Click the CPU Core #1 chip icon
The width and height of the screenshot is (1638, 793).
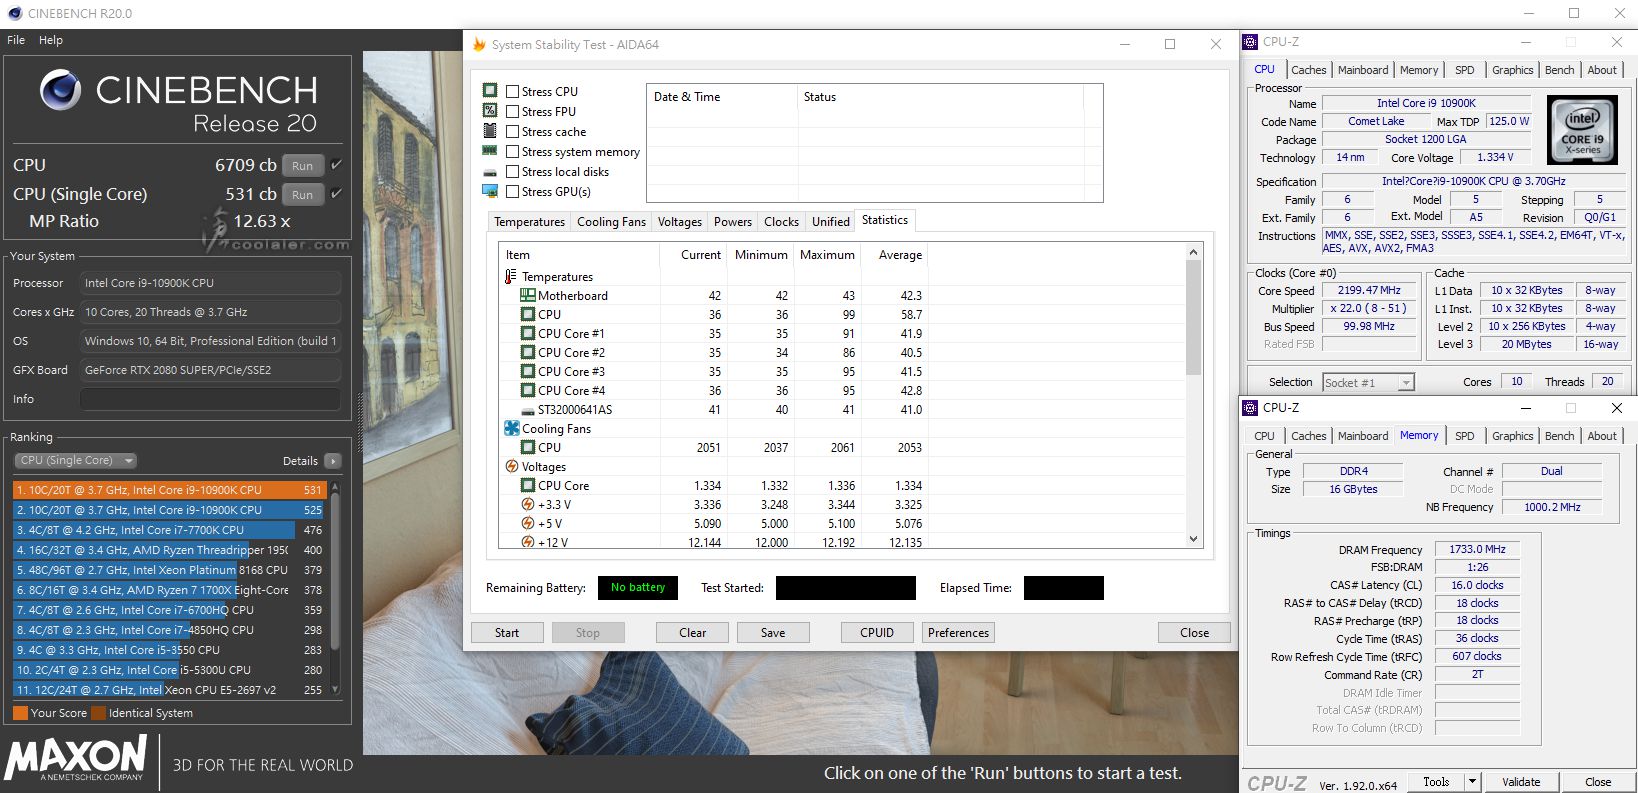click(x=528, y=334)
